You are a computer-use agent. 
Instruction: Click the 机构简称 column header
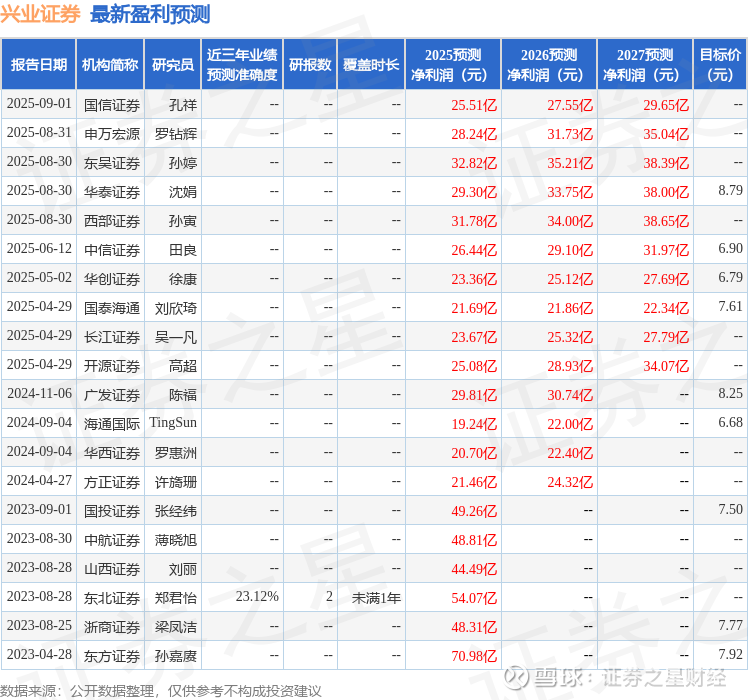[x=110, y=65]
